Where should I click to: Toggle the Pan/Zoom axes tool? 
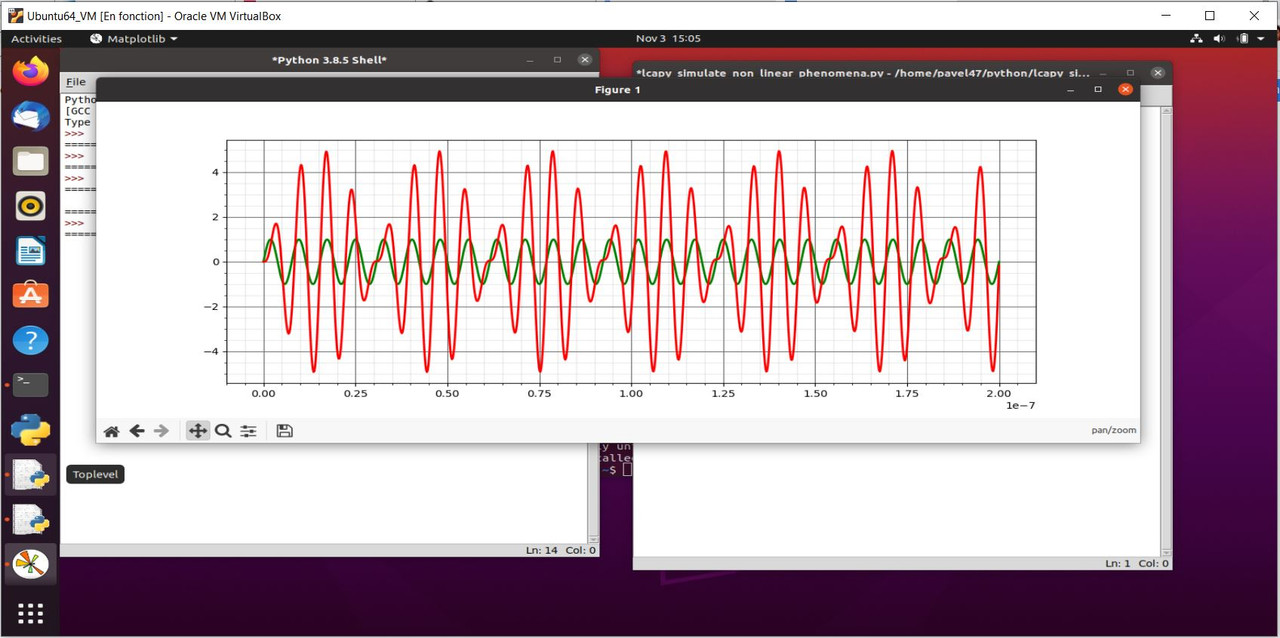[x=198, y=431]
